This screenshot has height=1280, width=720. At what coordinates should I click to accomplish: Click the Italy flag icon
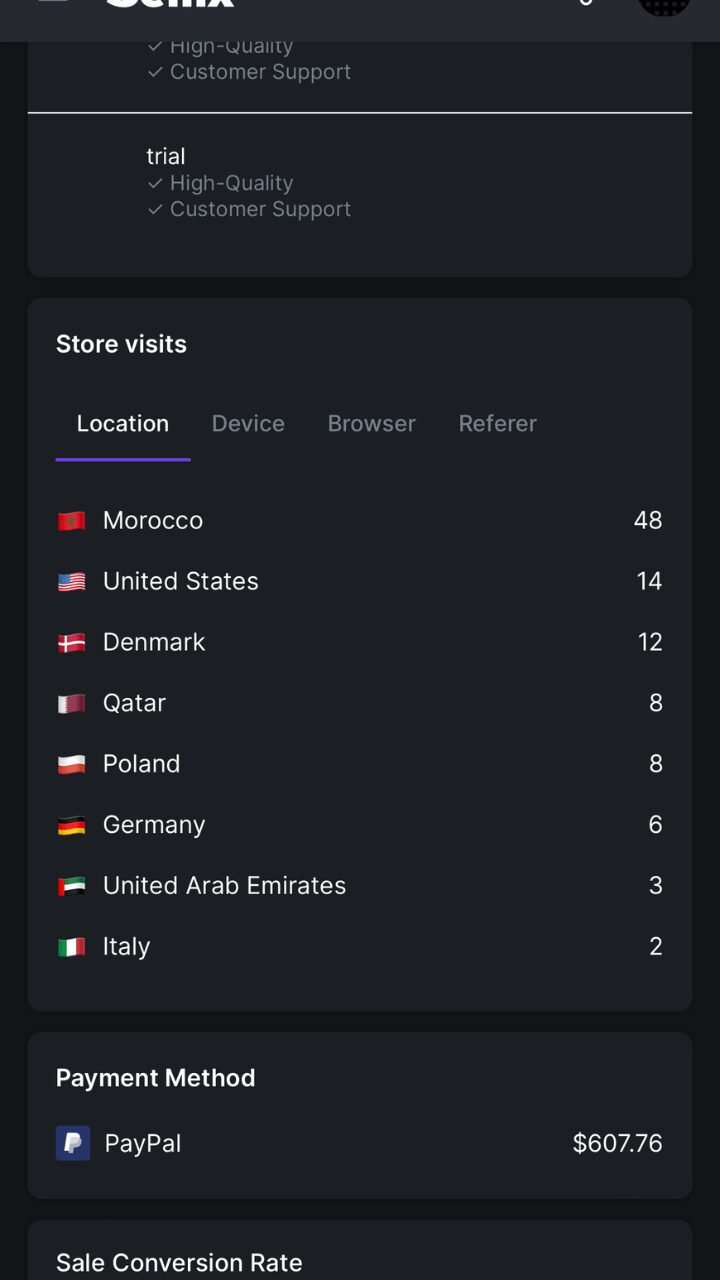coord(71,947)
